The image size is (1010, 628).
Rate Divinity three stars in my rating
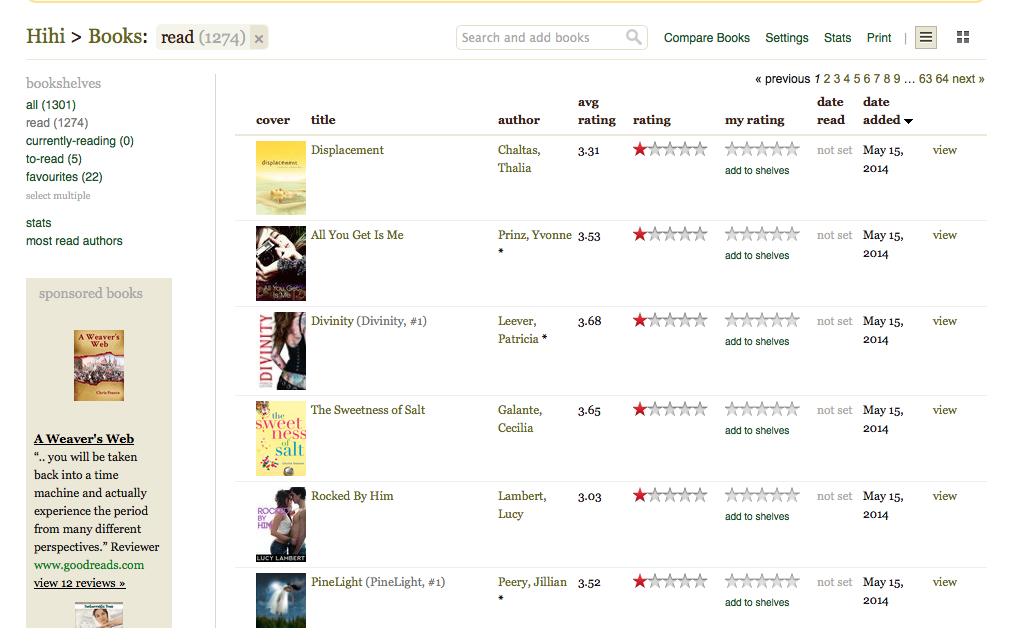coord(762,321)
